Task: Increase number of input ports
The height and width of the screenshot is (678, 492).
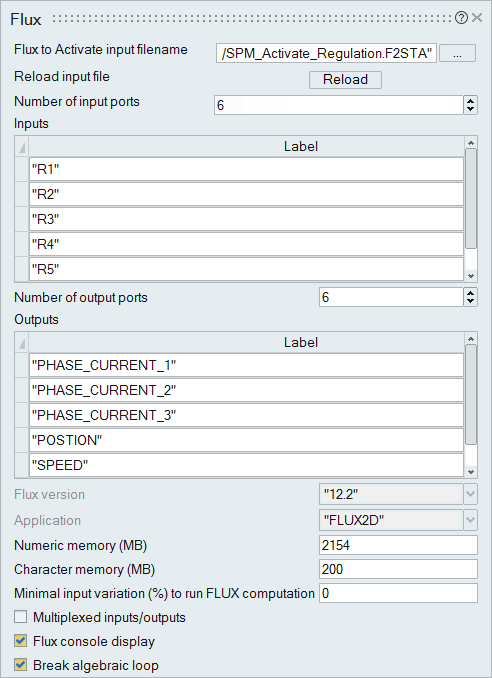Action: [x=470, y=101]
